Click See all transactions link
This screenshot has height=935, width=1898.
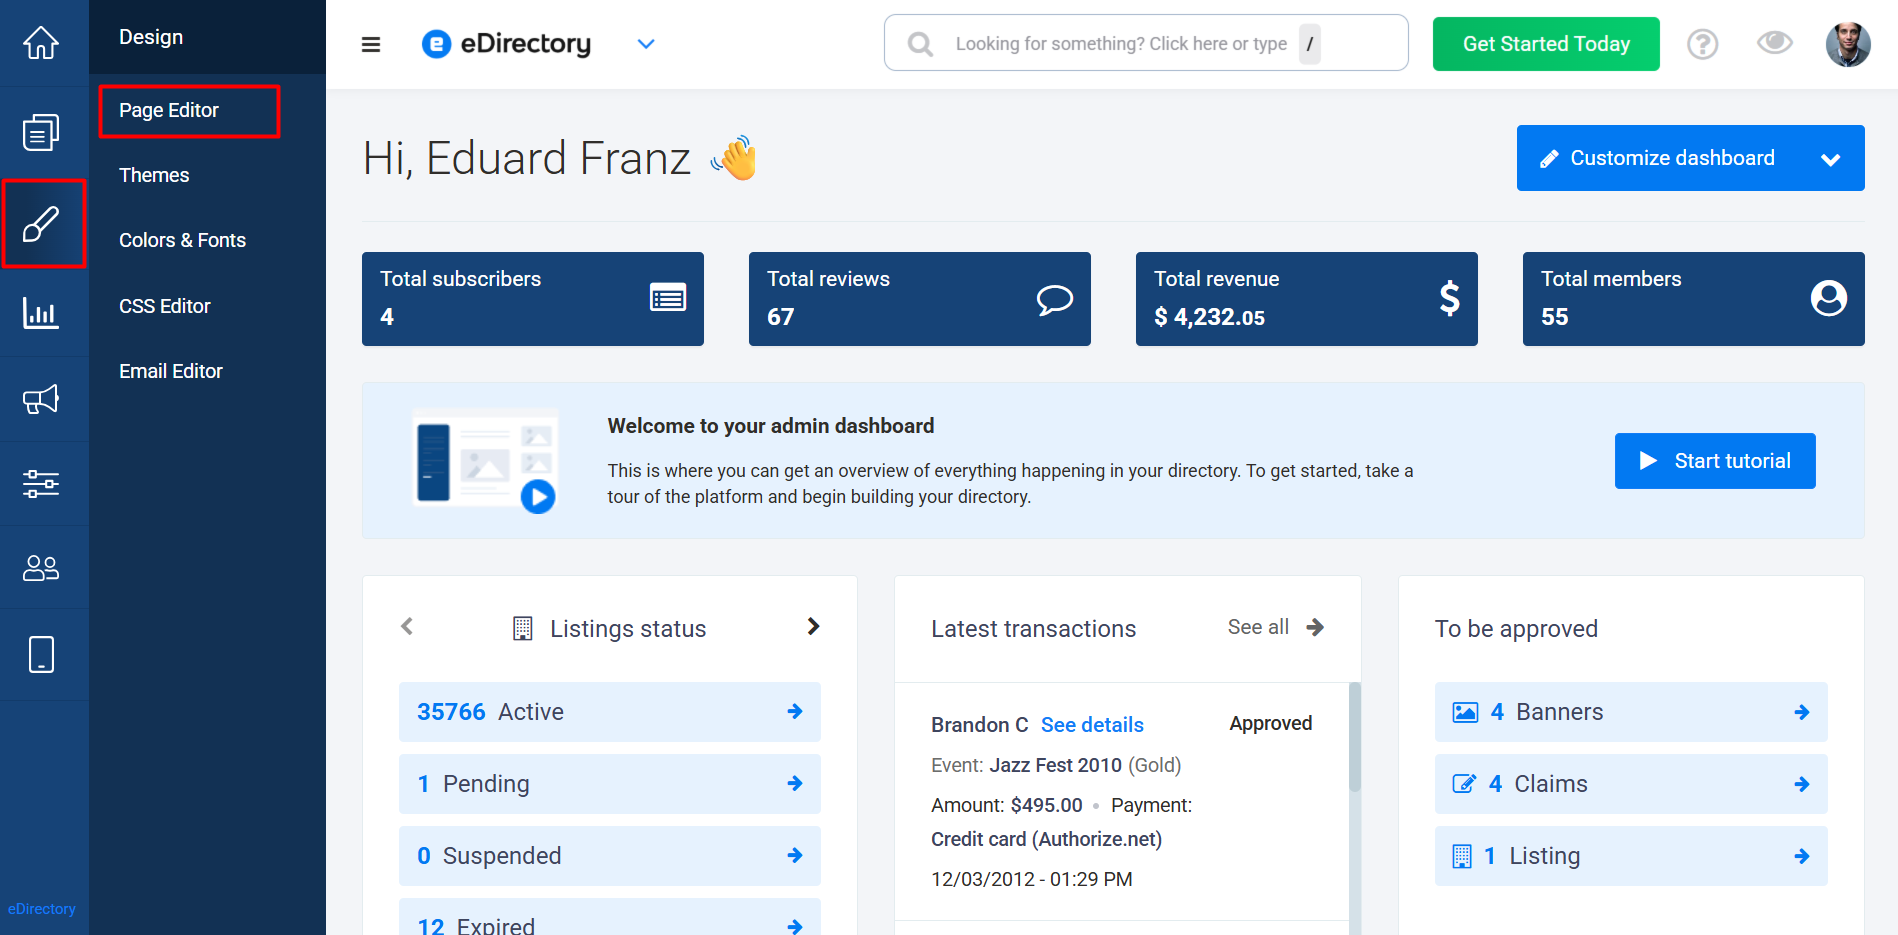click(x=1258, y=627)
